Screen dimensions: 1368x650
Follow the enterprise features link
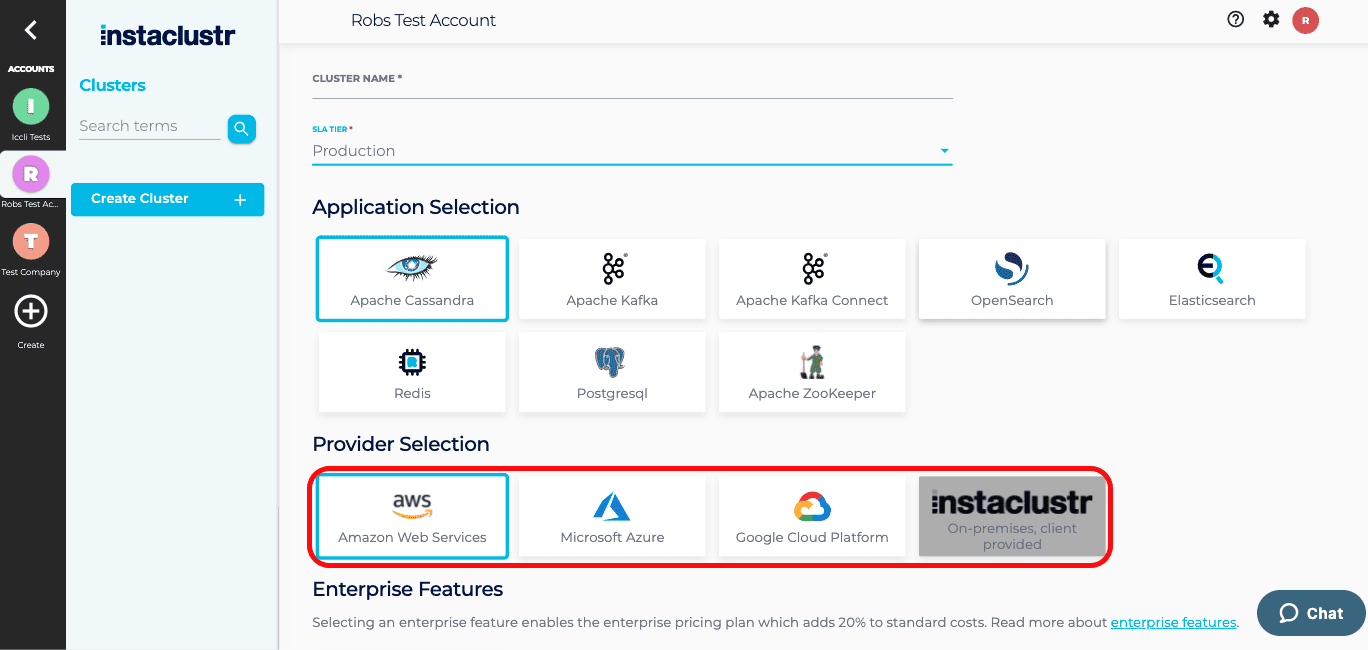point(1173,622)
